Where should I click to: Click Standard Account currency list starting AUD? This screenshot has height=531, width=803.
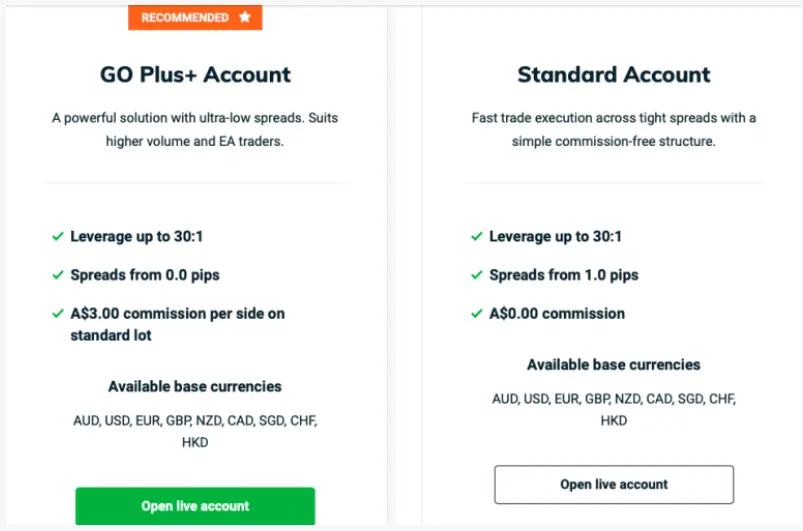click(614, 409)
